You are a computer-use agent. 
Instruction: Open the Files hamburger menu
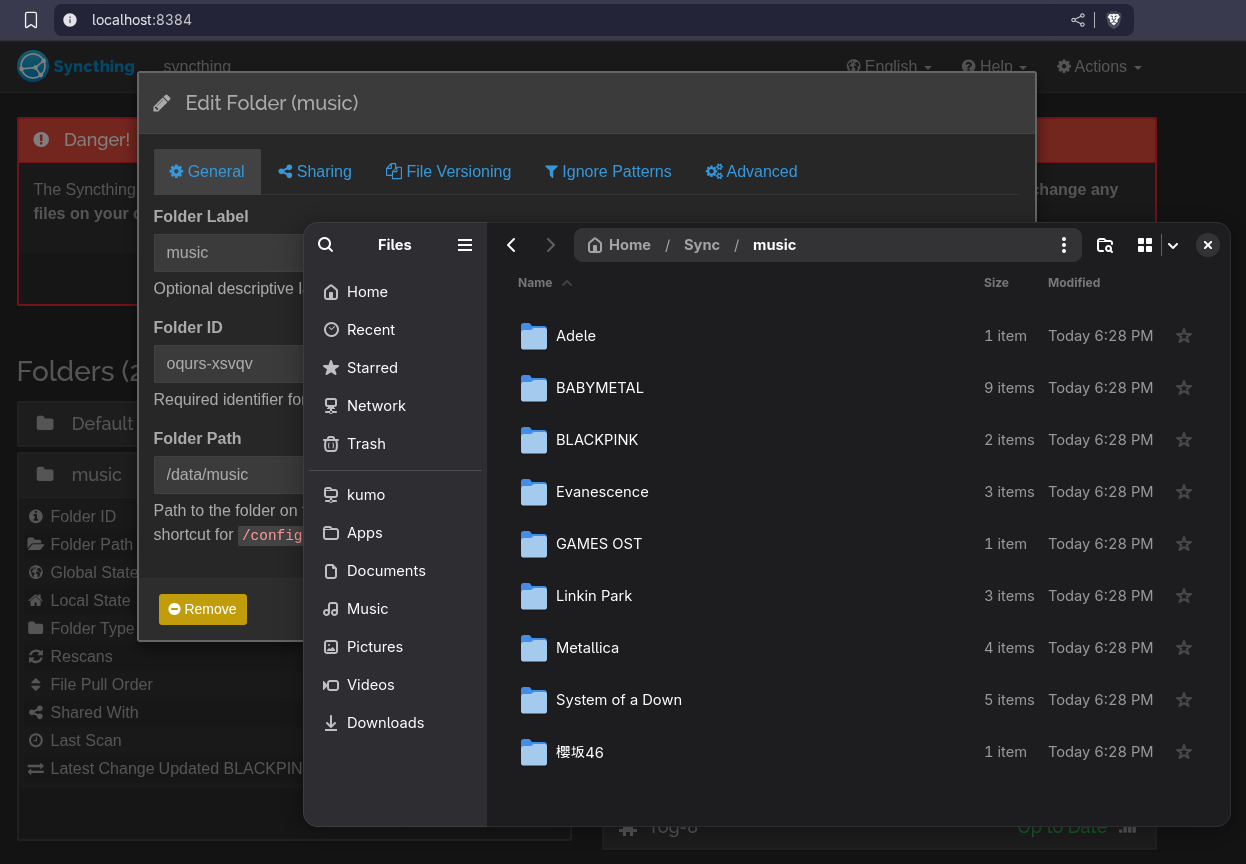click(465, 245)
